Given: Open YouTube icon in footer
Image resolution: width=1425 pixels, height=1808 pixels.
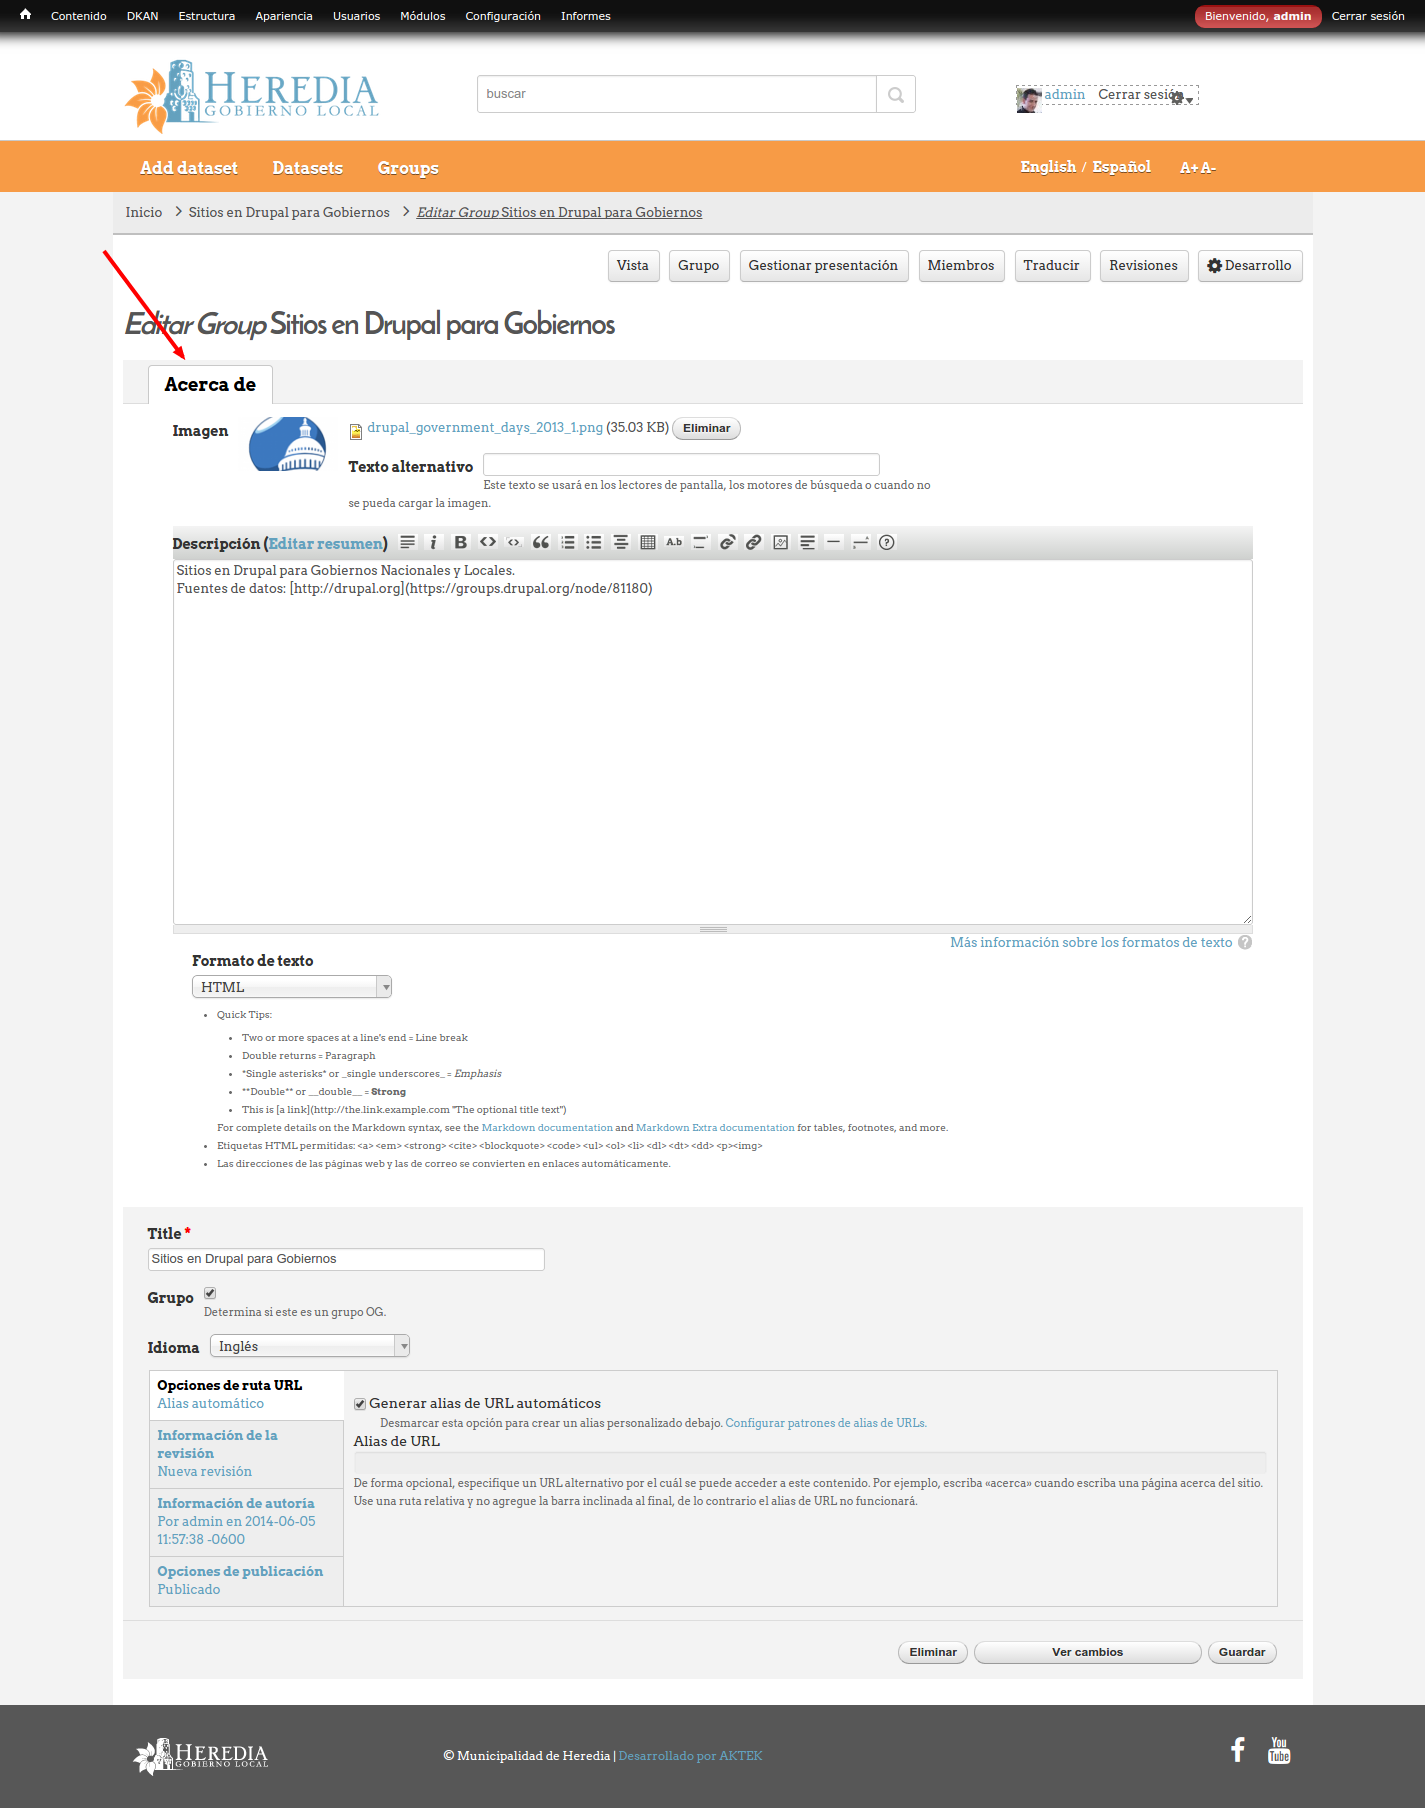Looking at the screenshot, I should pos(1279,1749).
